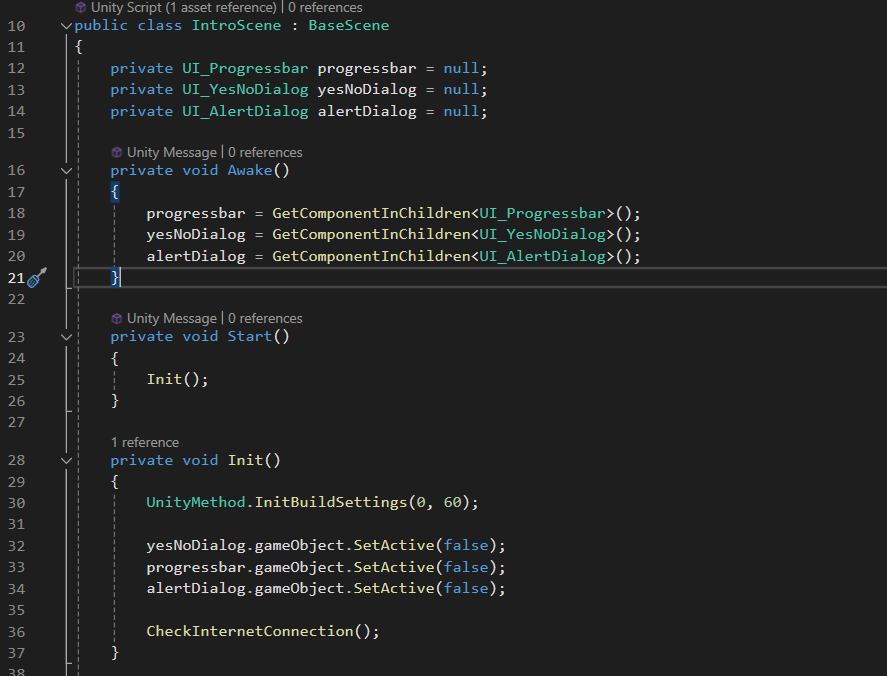Click gameObject on line 32

(299, 545)
